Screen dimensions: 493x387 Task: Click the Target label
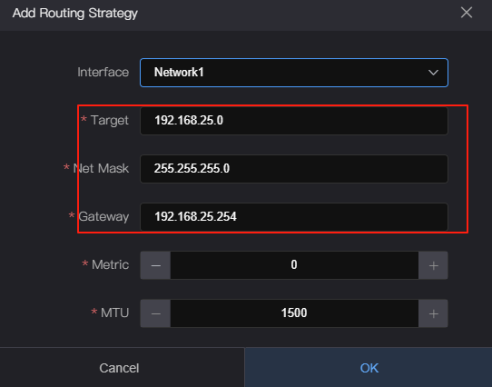click(x=110, y=120)
